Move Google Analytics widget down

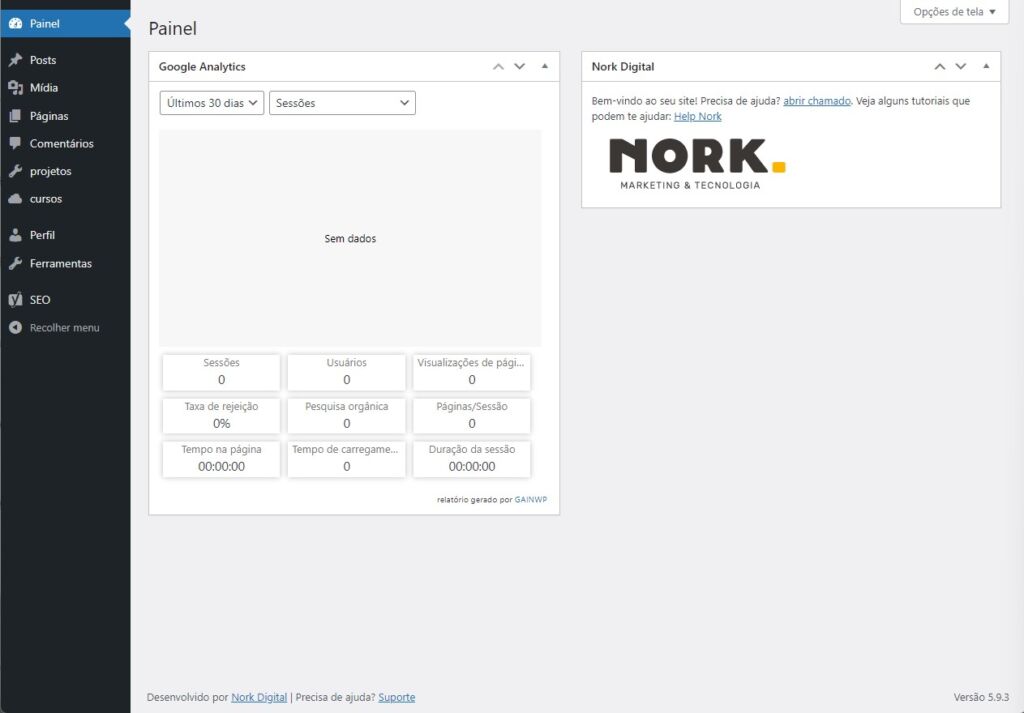(520, 67)
